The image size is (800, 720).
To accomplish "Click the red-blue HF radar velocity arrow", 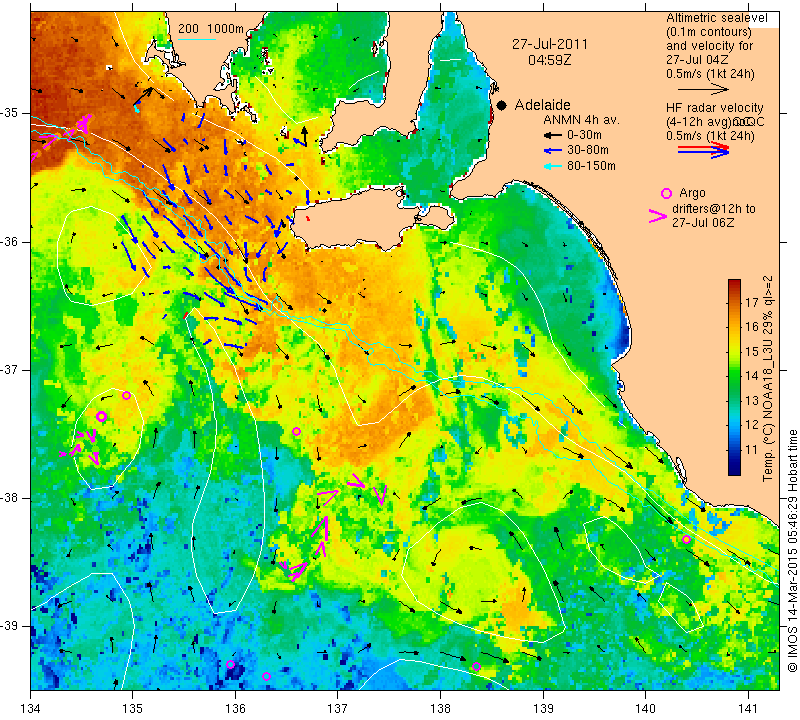I will [703, 149].
